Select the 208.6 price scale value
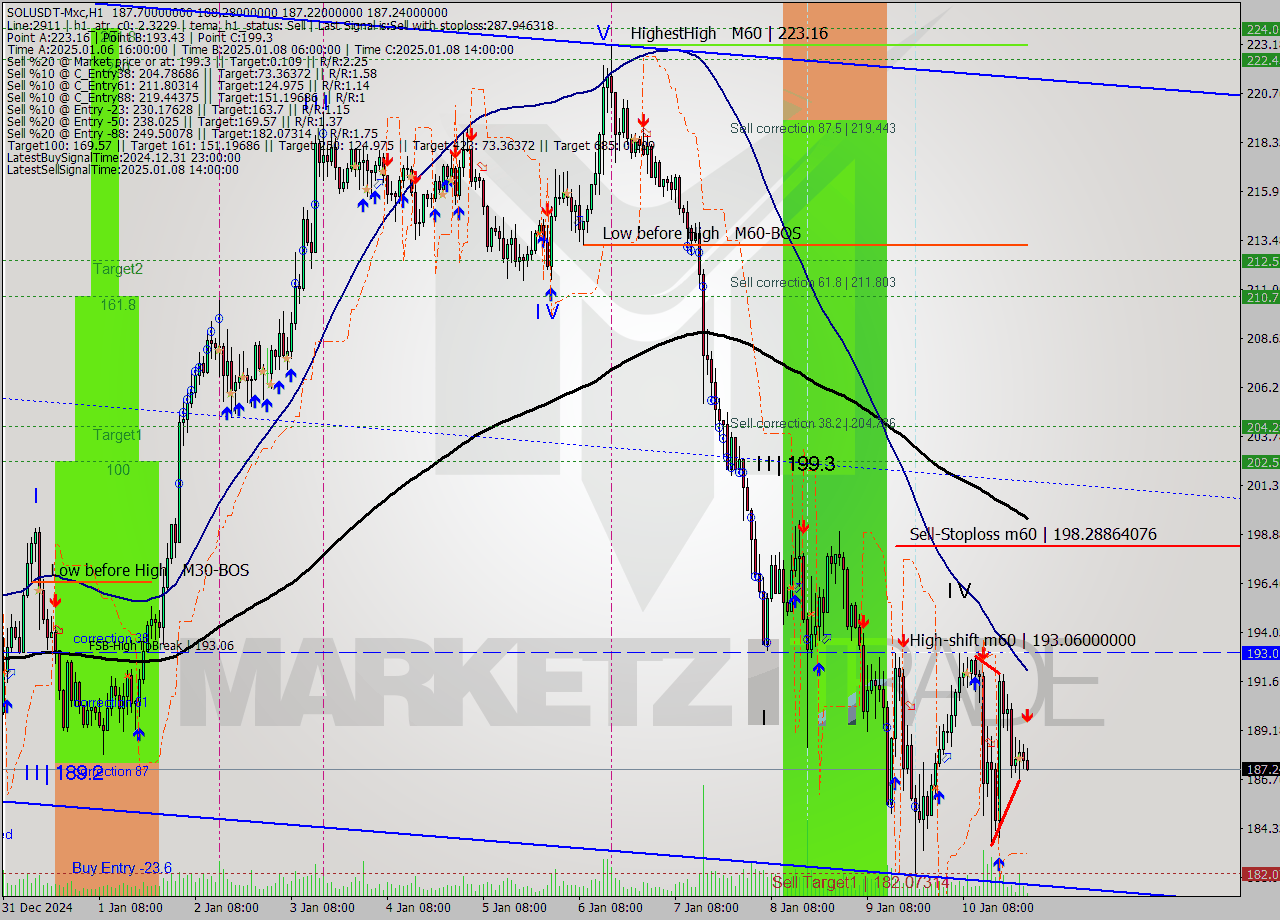 point(1262,338)
